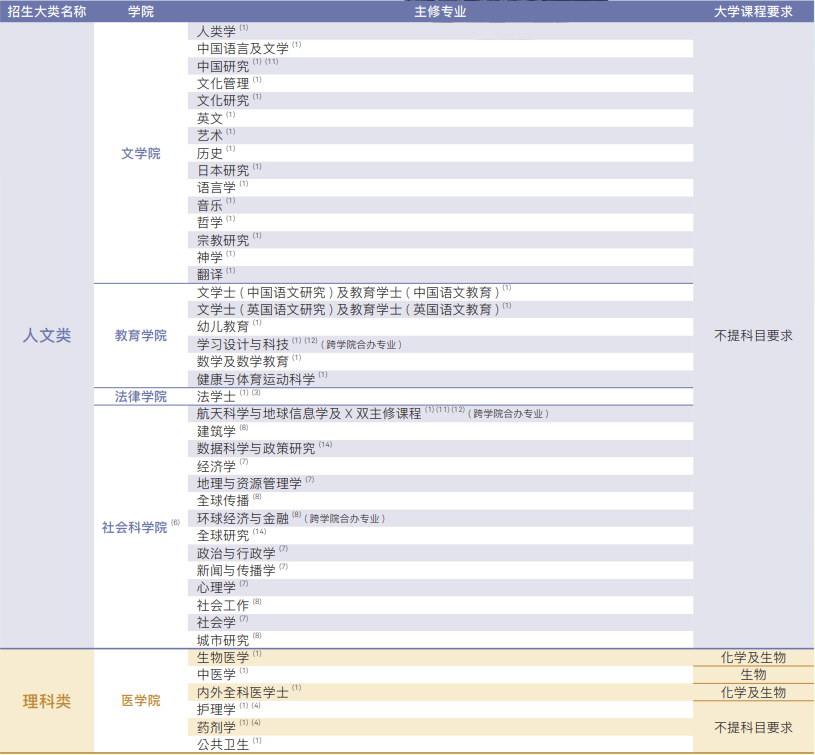Select the 文学院 cell
This screenshot has height=755, width=815.
point(139,153)
